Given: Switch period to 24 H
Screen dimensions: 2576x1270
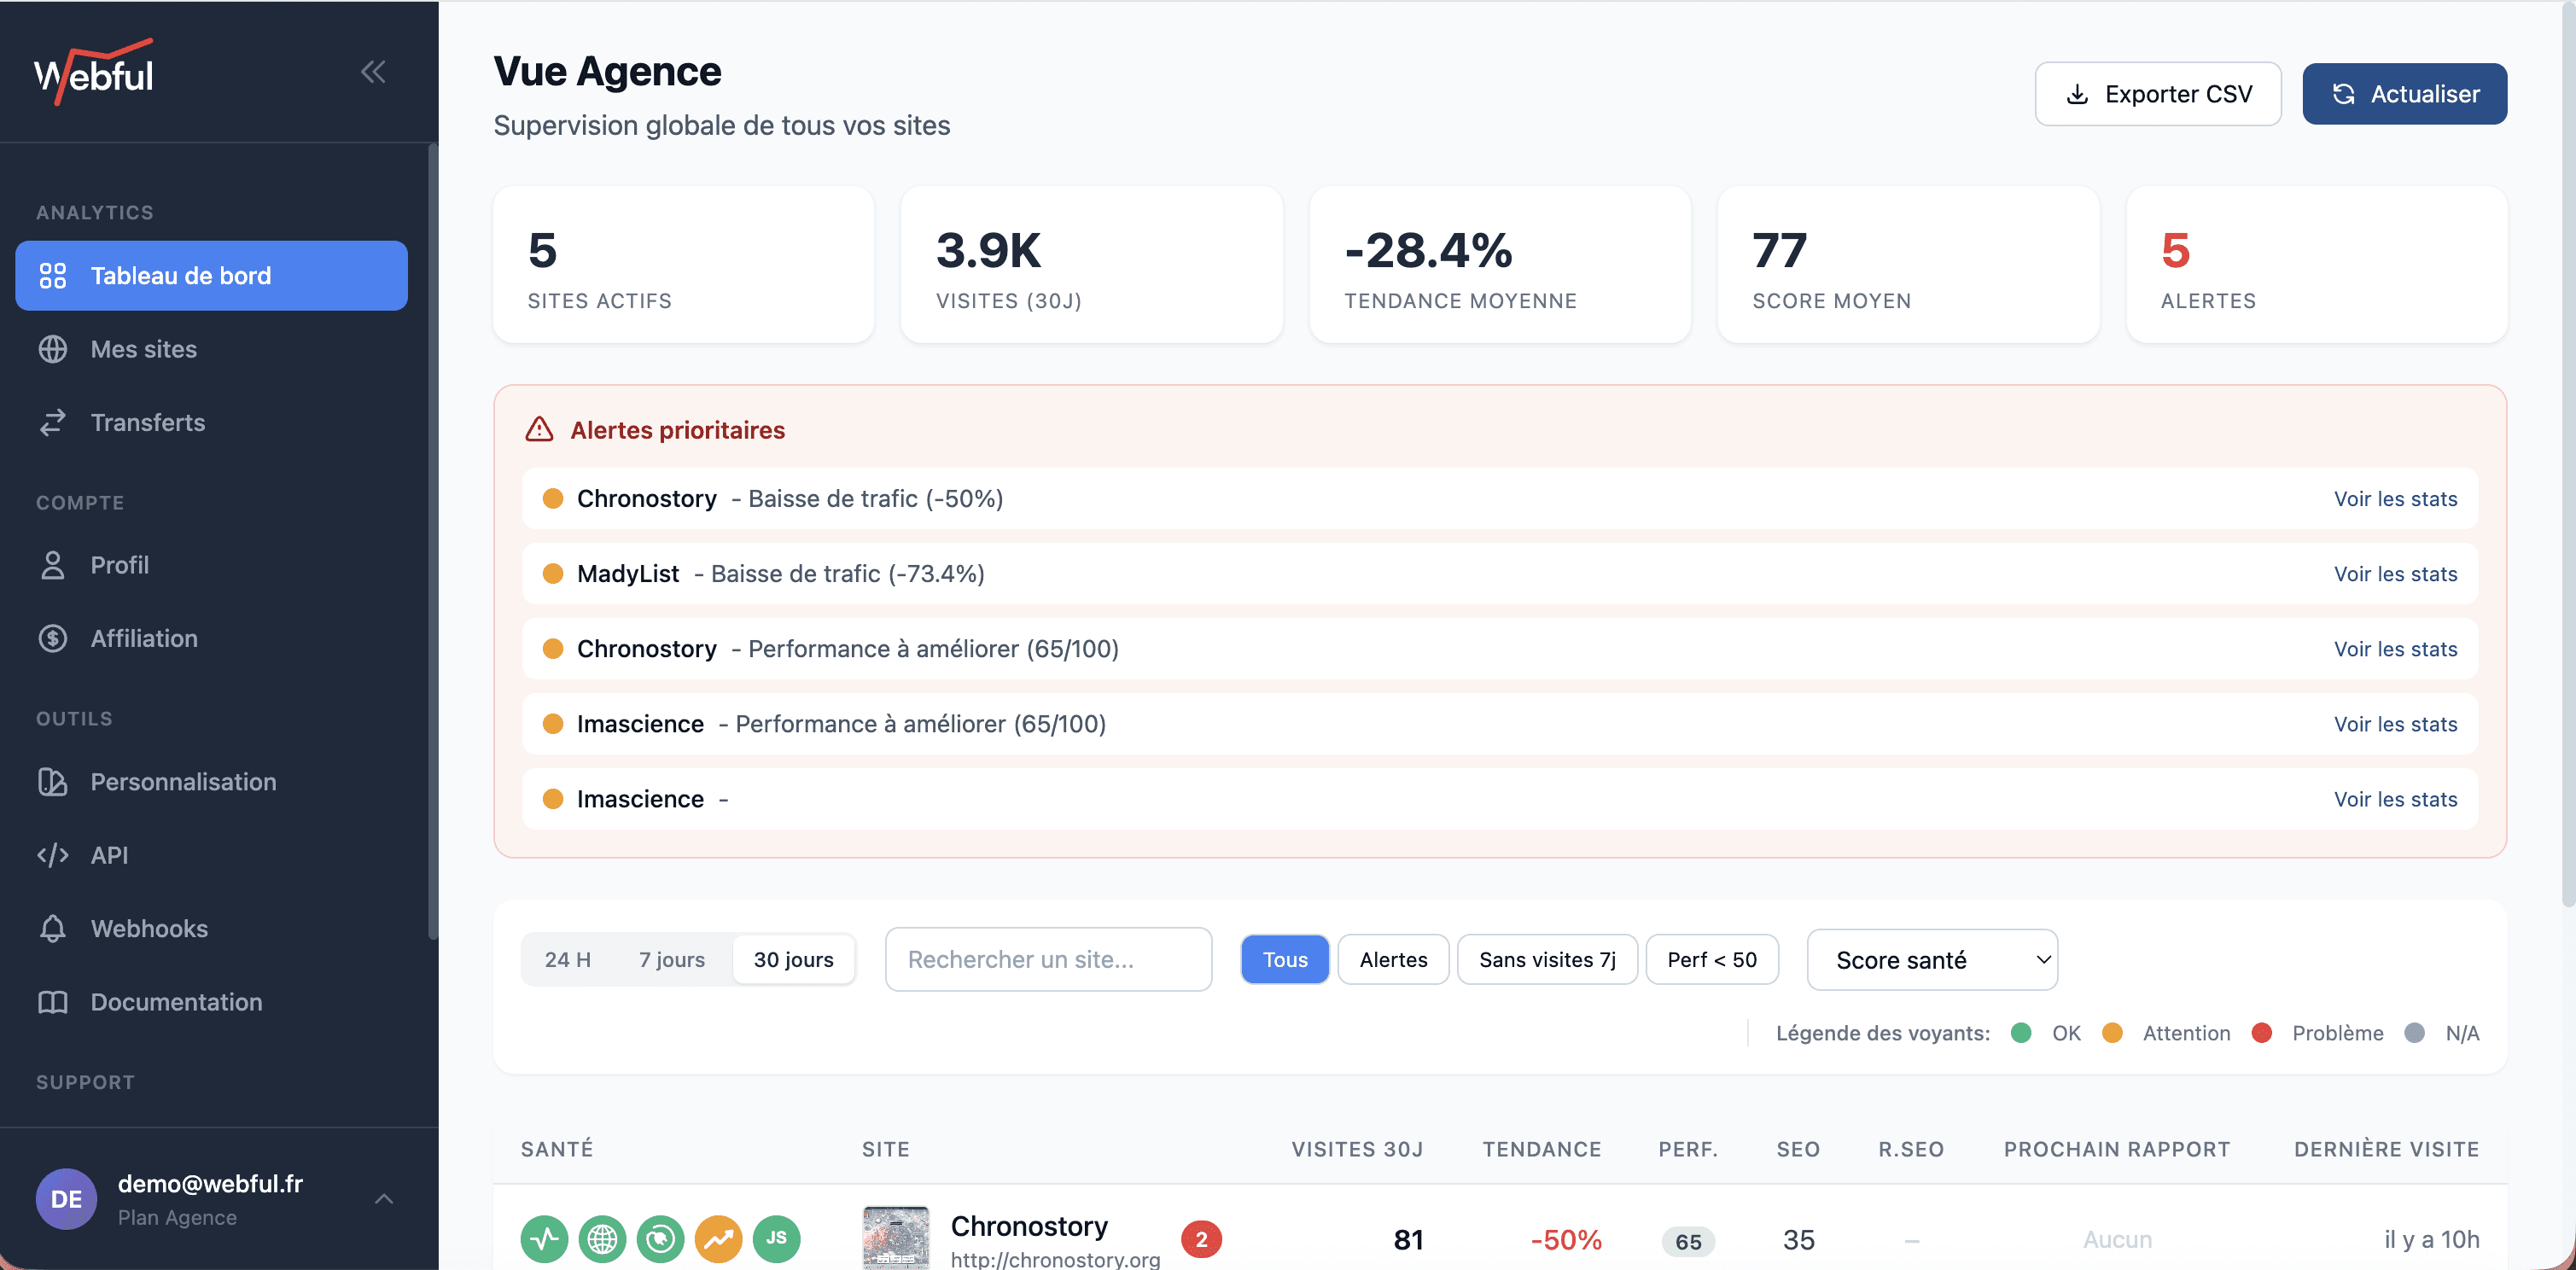Looking at the screenshot, I should tap(567, 959).
